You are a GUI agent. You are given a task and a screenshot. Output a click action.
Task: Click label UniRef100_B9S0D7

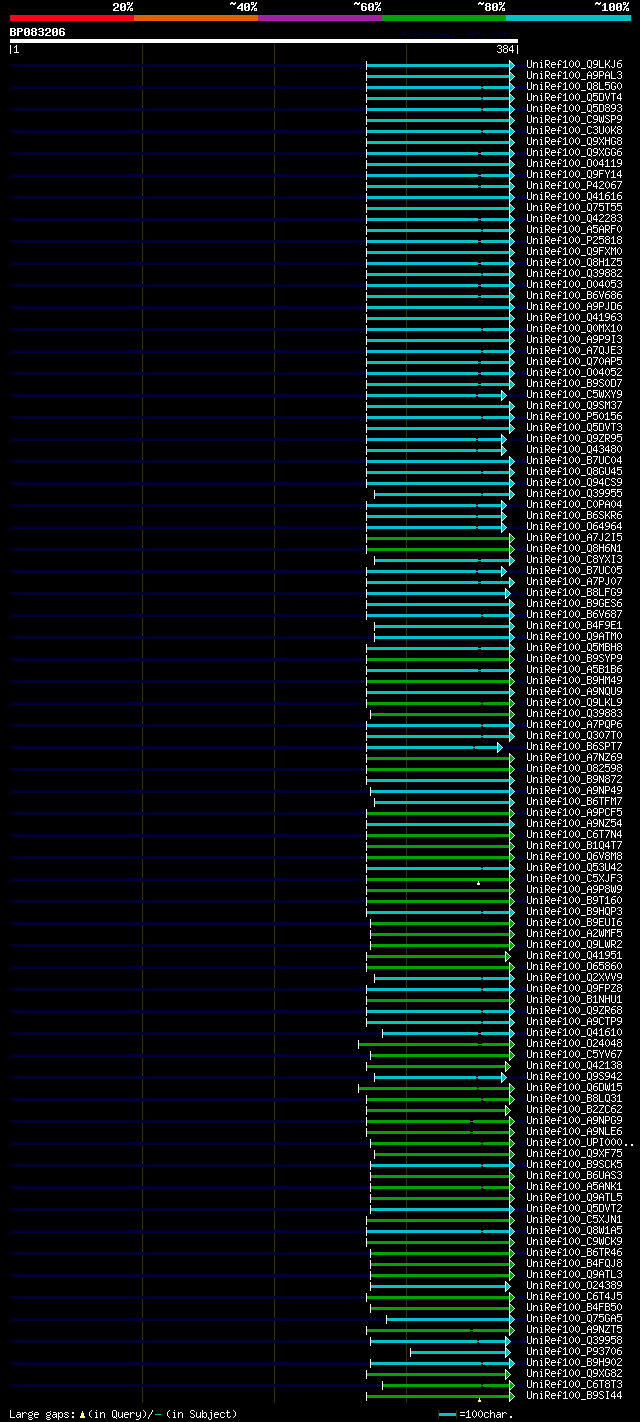pos(574,383)
